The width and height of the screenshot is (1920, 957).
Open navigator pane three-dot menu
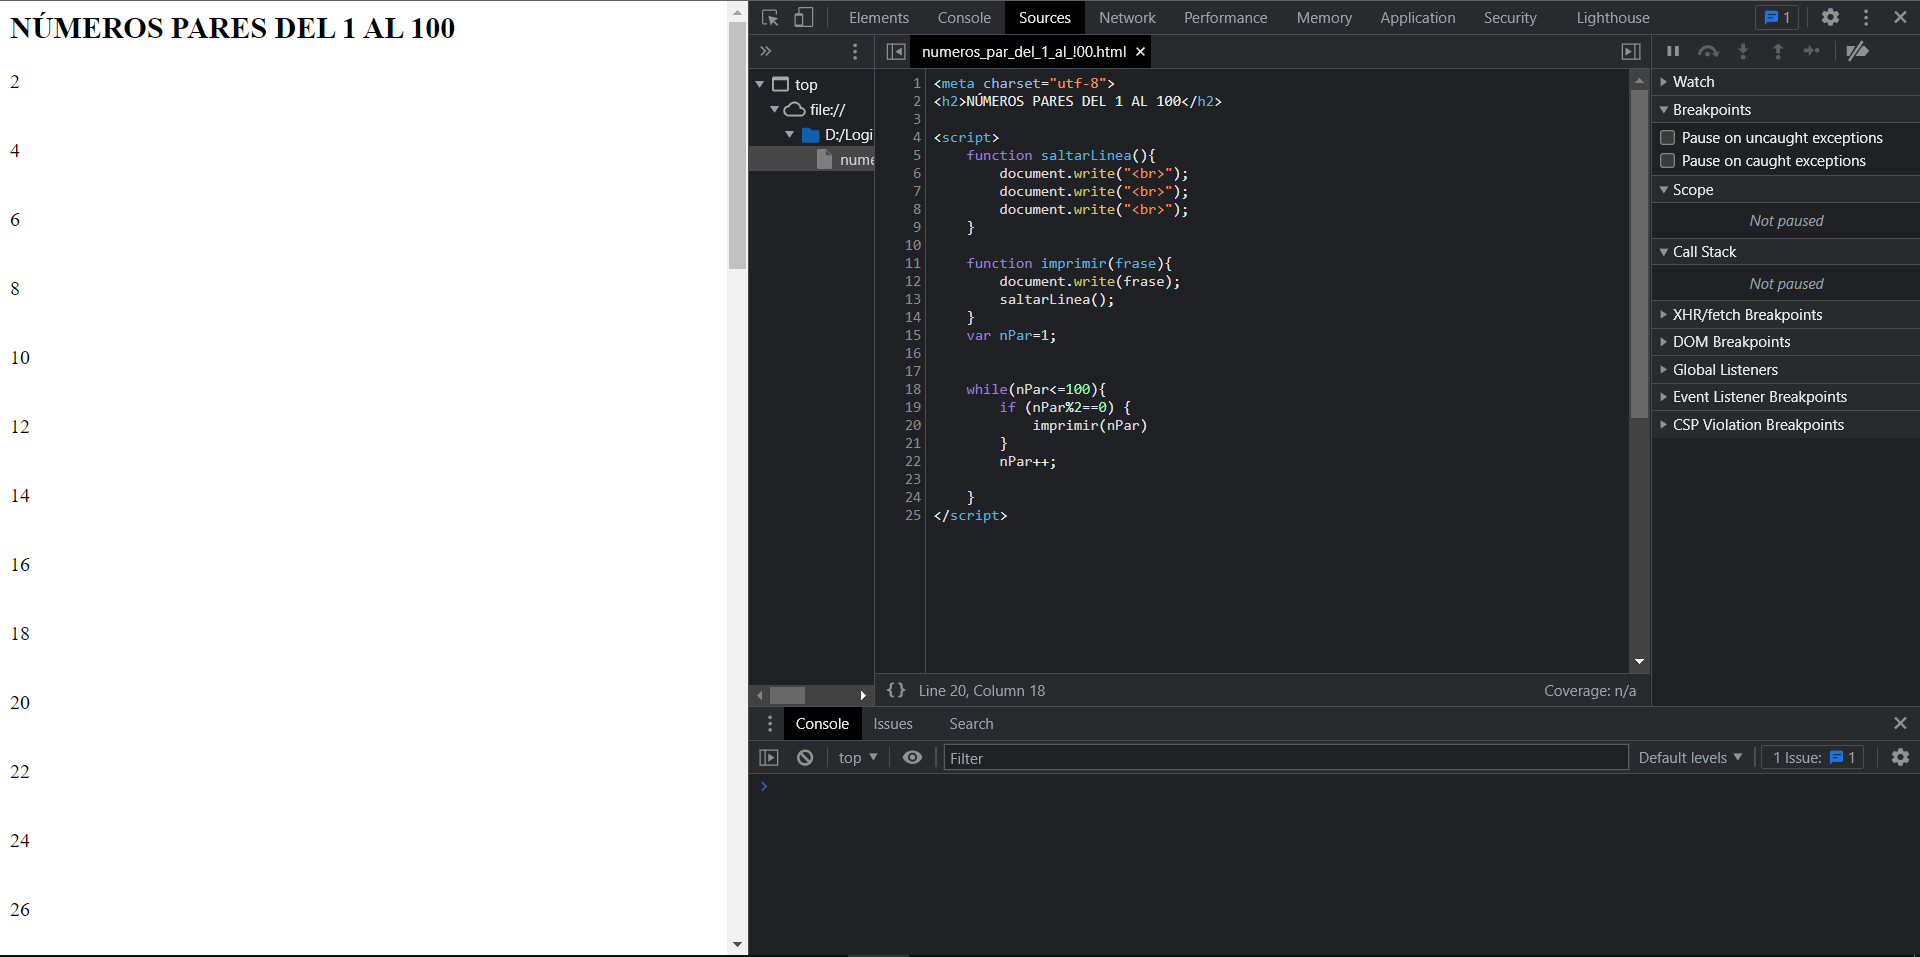[x=855, y=51]
